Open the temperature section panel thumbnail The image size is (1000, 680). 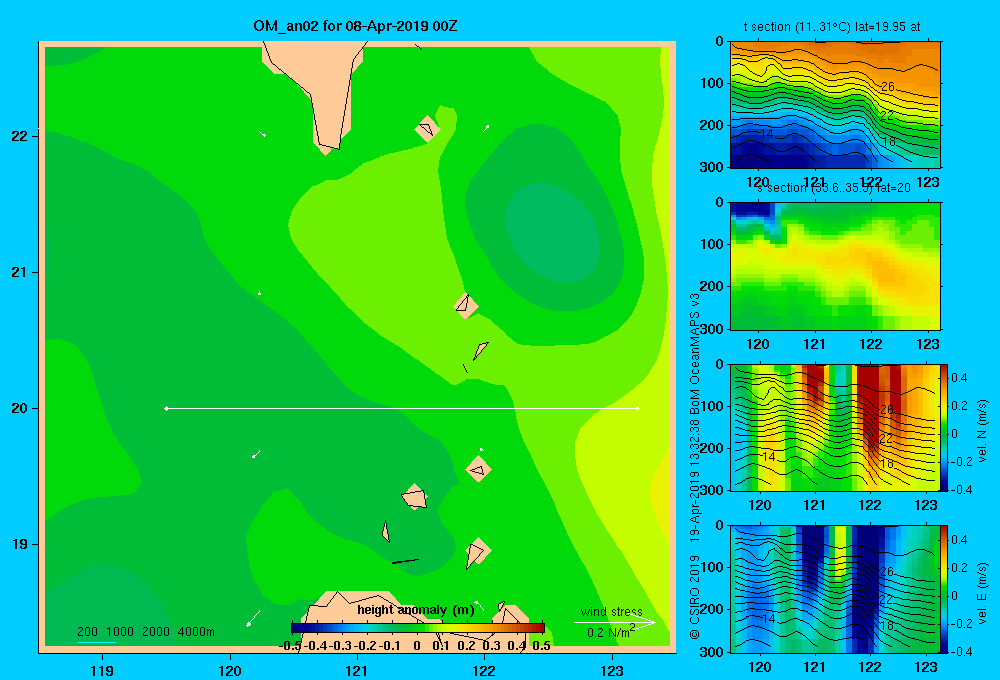tap(835, 105)
